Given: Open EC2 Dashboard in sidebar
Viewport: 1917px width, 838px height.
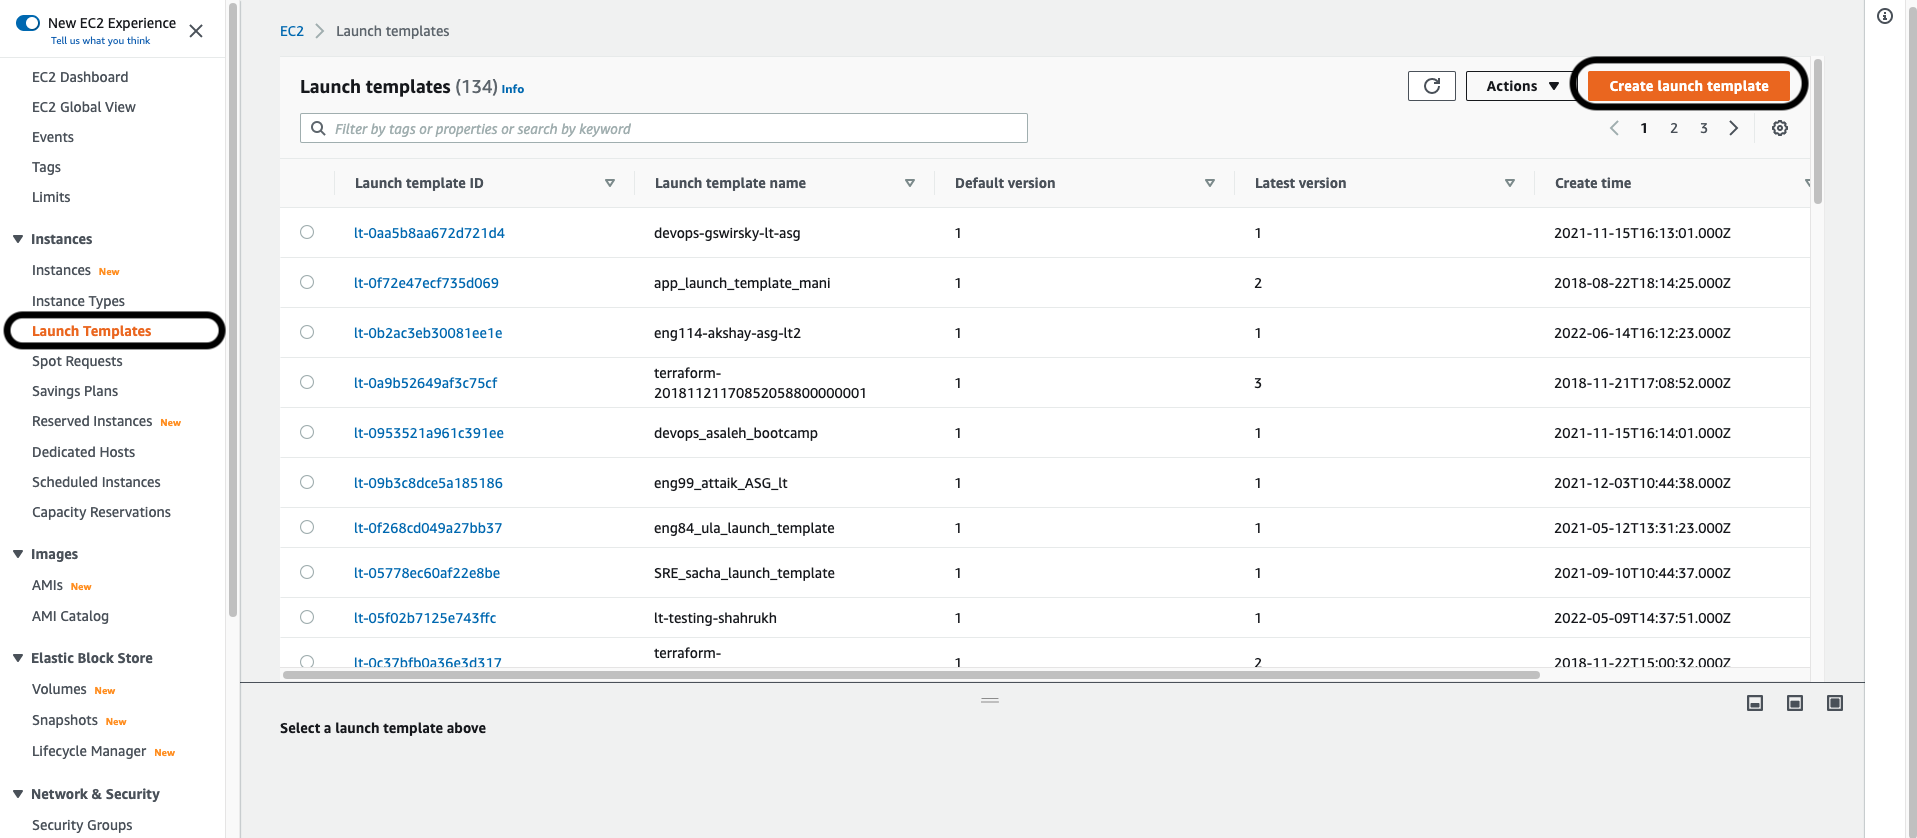Looking at the screenshot, I should (x=80, y=77).
